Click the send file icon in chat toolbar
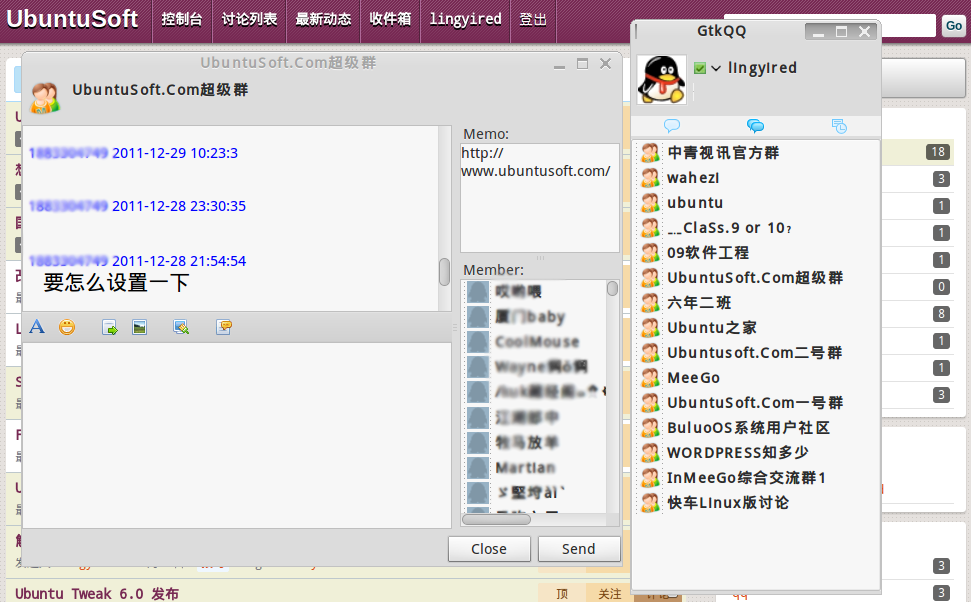Viewport: 971px width, 602px height. [x=110, y=328]
